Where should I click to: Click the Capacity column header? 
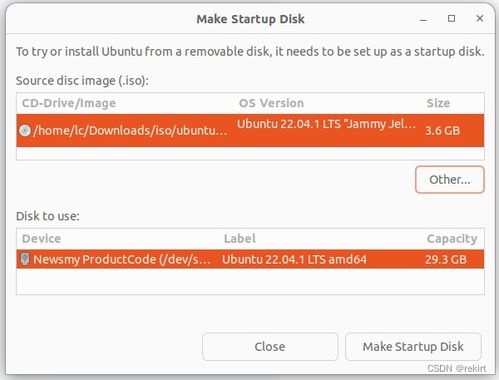tap(452, 239)
